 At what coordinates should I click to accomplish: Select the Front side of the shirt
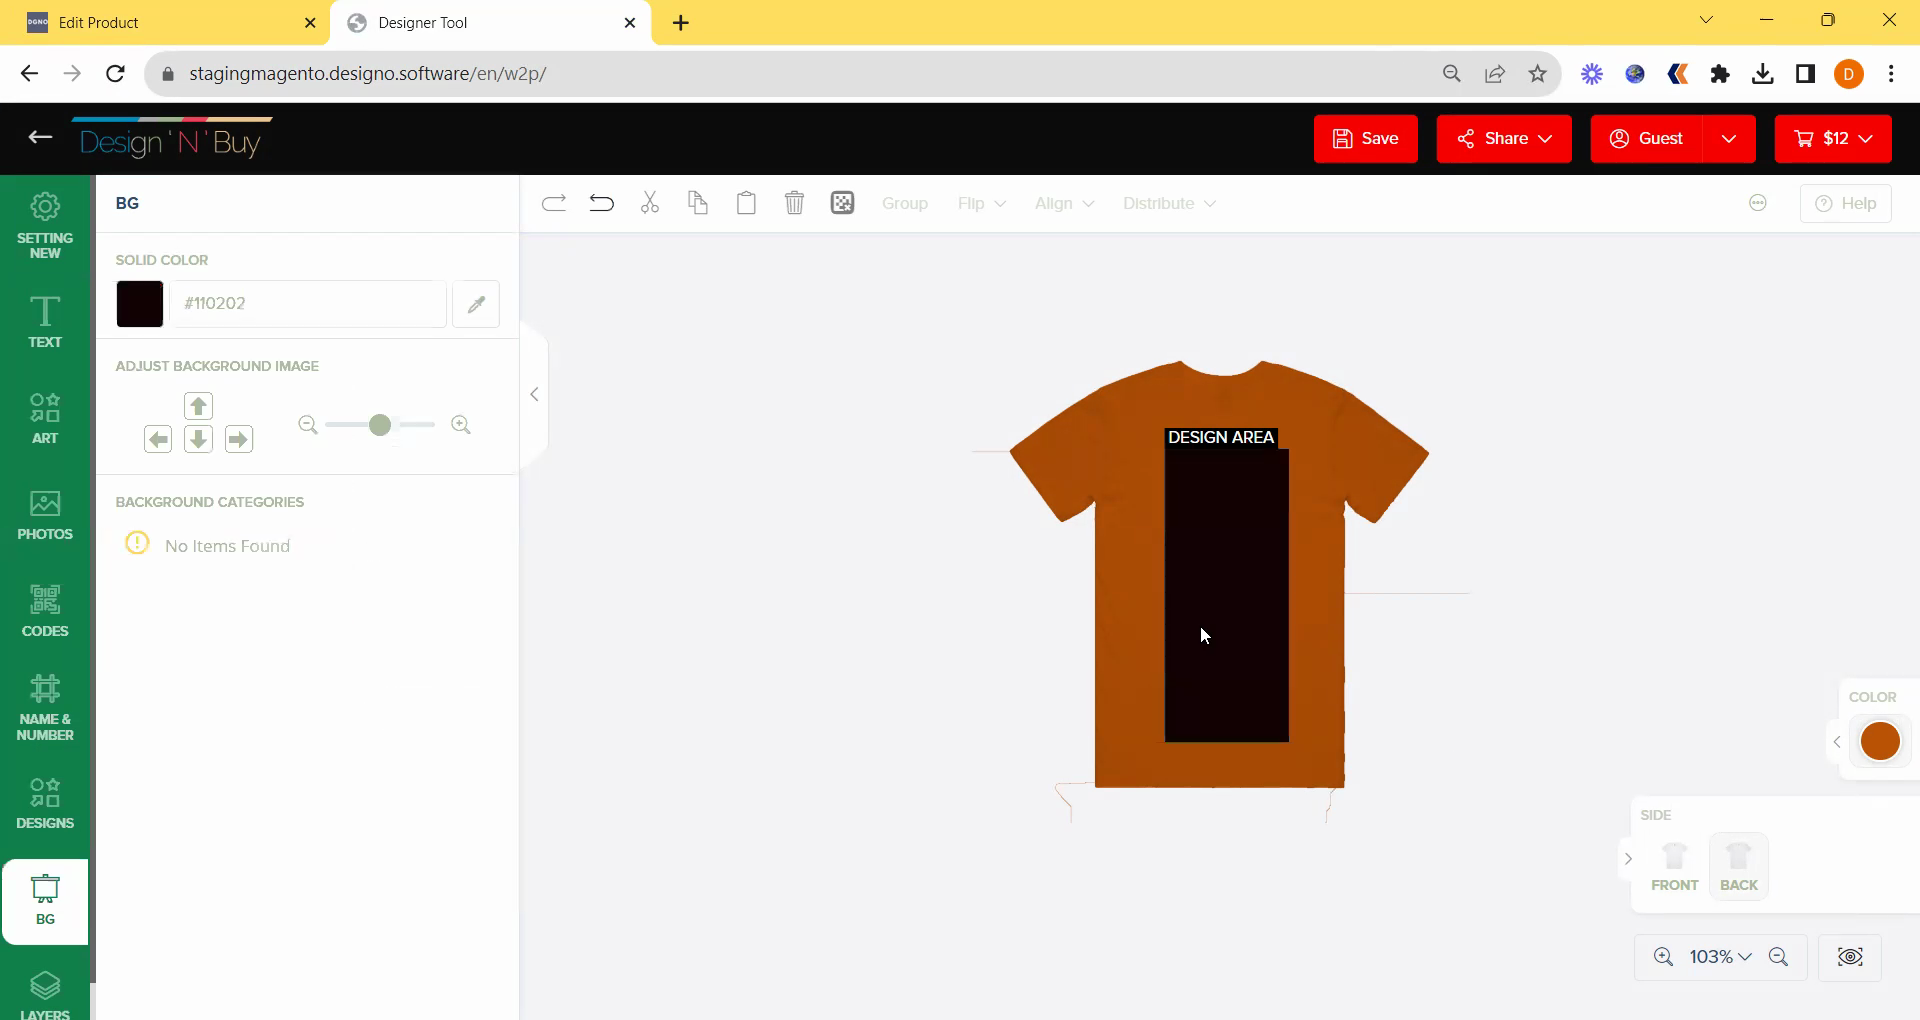[x=1674, y=866]
